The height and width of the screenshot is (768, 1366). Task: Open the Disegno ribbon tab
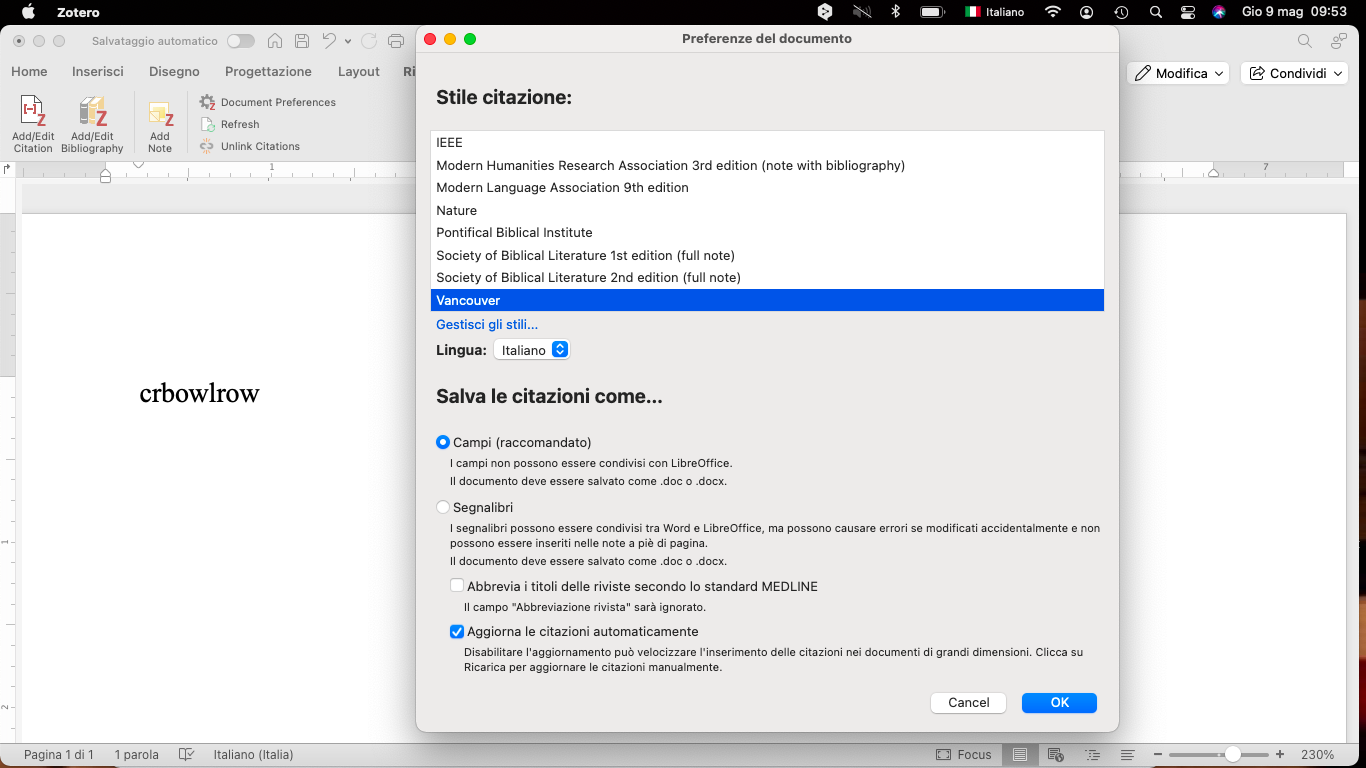tap(174, 71)
